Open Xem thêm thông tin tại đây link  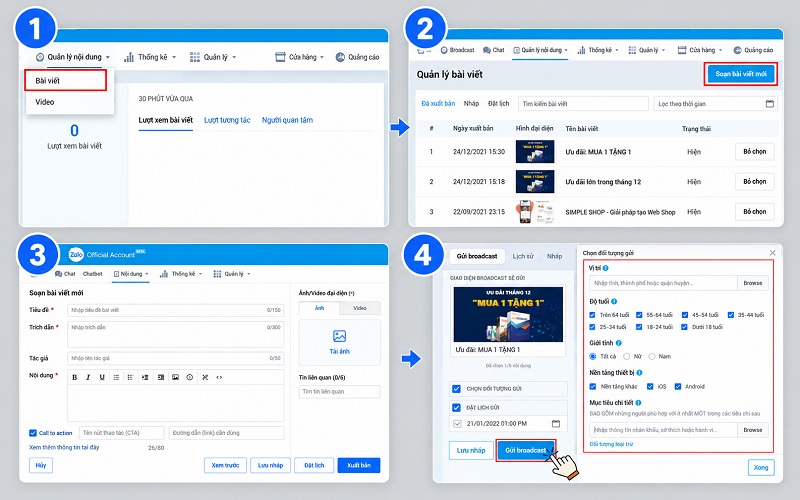pos(64,447)
